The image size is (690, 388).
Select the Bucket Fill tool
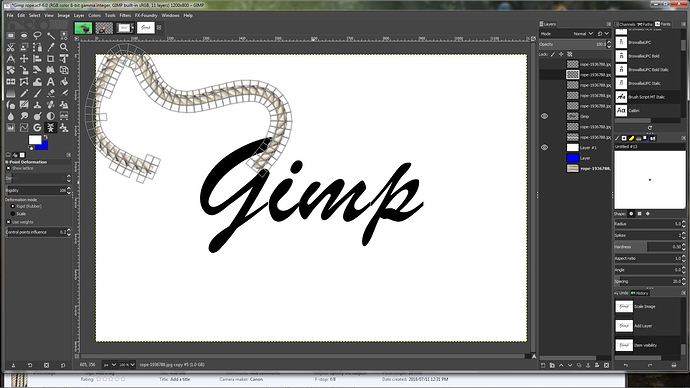pos(64,82)
